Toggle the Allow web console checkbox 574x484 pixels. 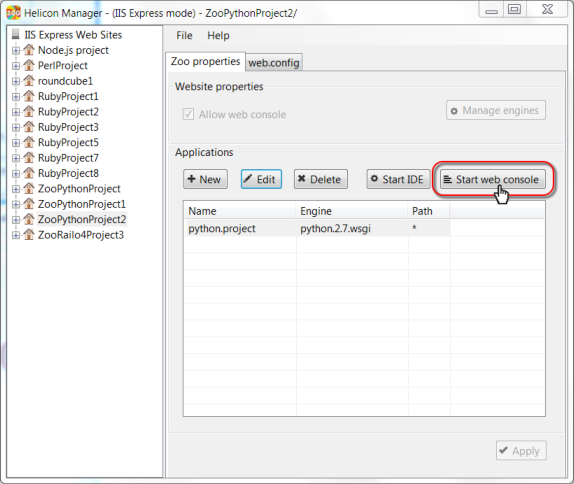pyautogui.click(x=188, y=114)
